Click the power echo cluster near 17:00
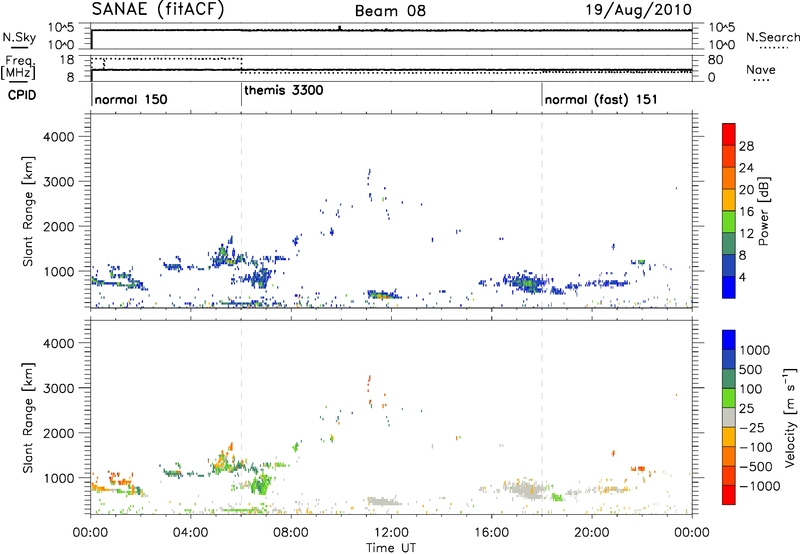 [x=526, y=282]
